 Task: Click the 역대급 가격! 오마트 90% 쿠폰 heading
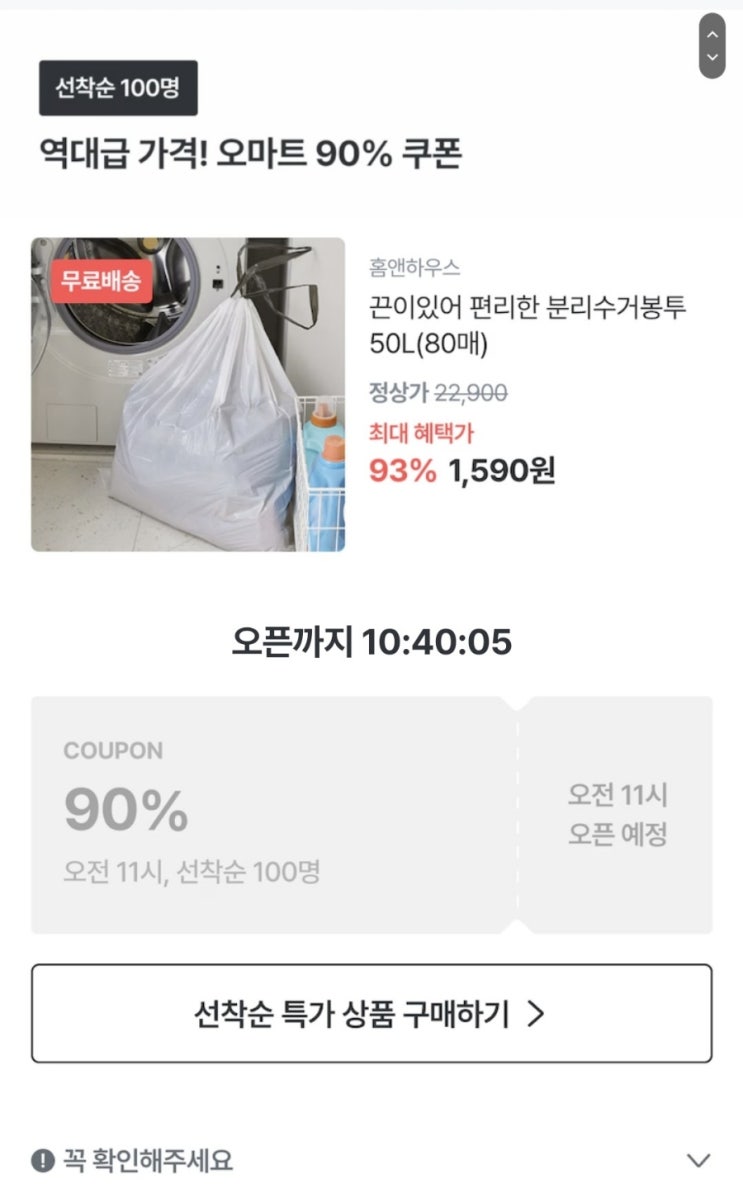[x=250, y=154]
